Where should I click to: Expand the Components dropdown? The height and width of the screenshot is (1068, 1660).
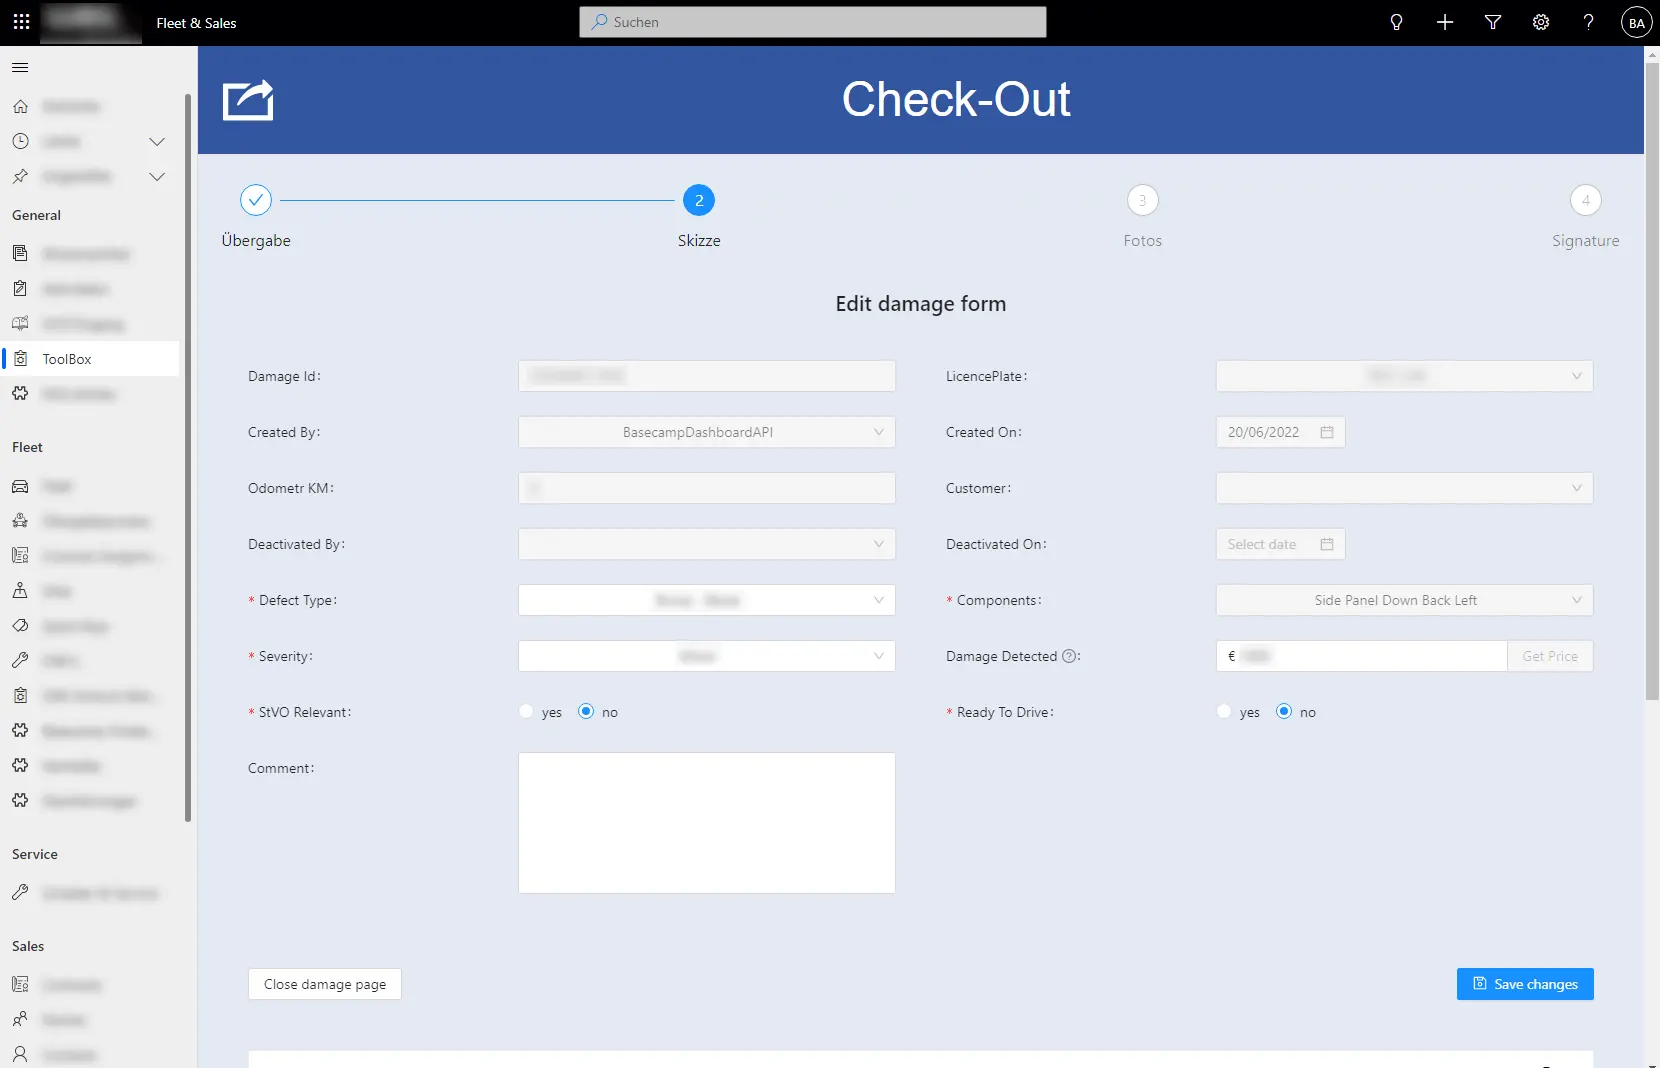point(1403,601)
